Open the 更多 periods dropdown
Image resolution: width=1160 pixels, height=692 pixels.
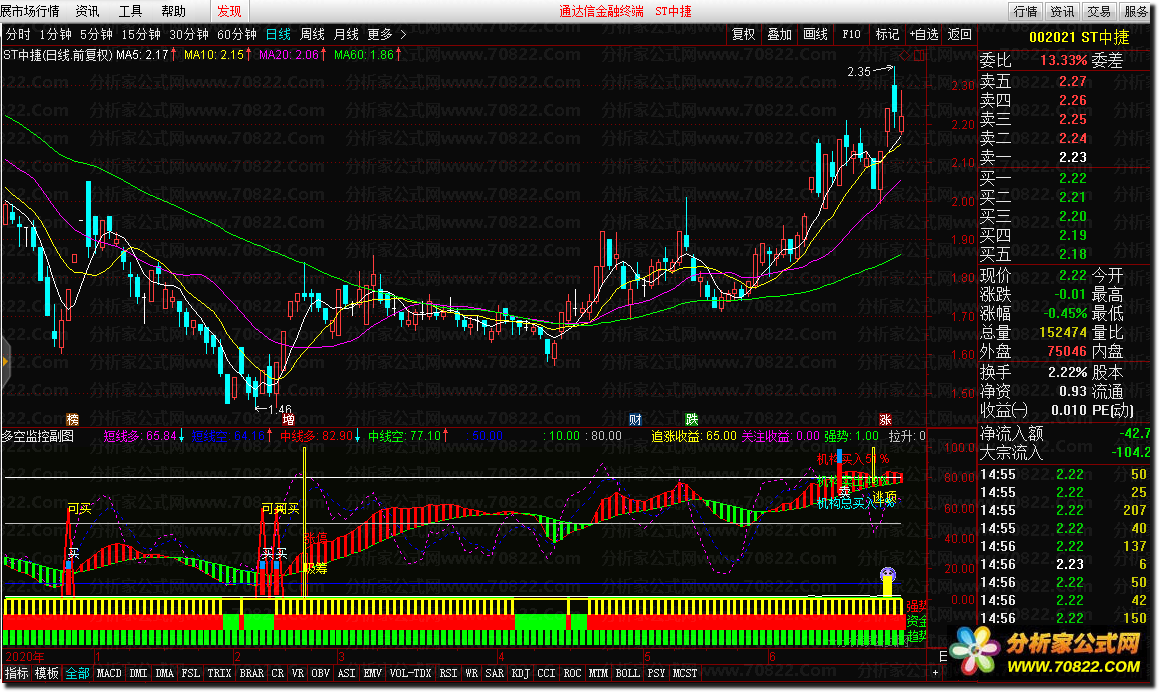387,34
